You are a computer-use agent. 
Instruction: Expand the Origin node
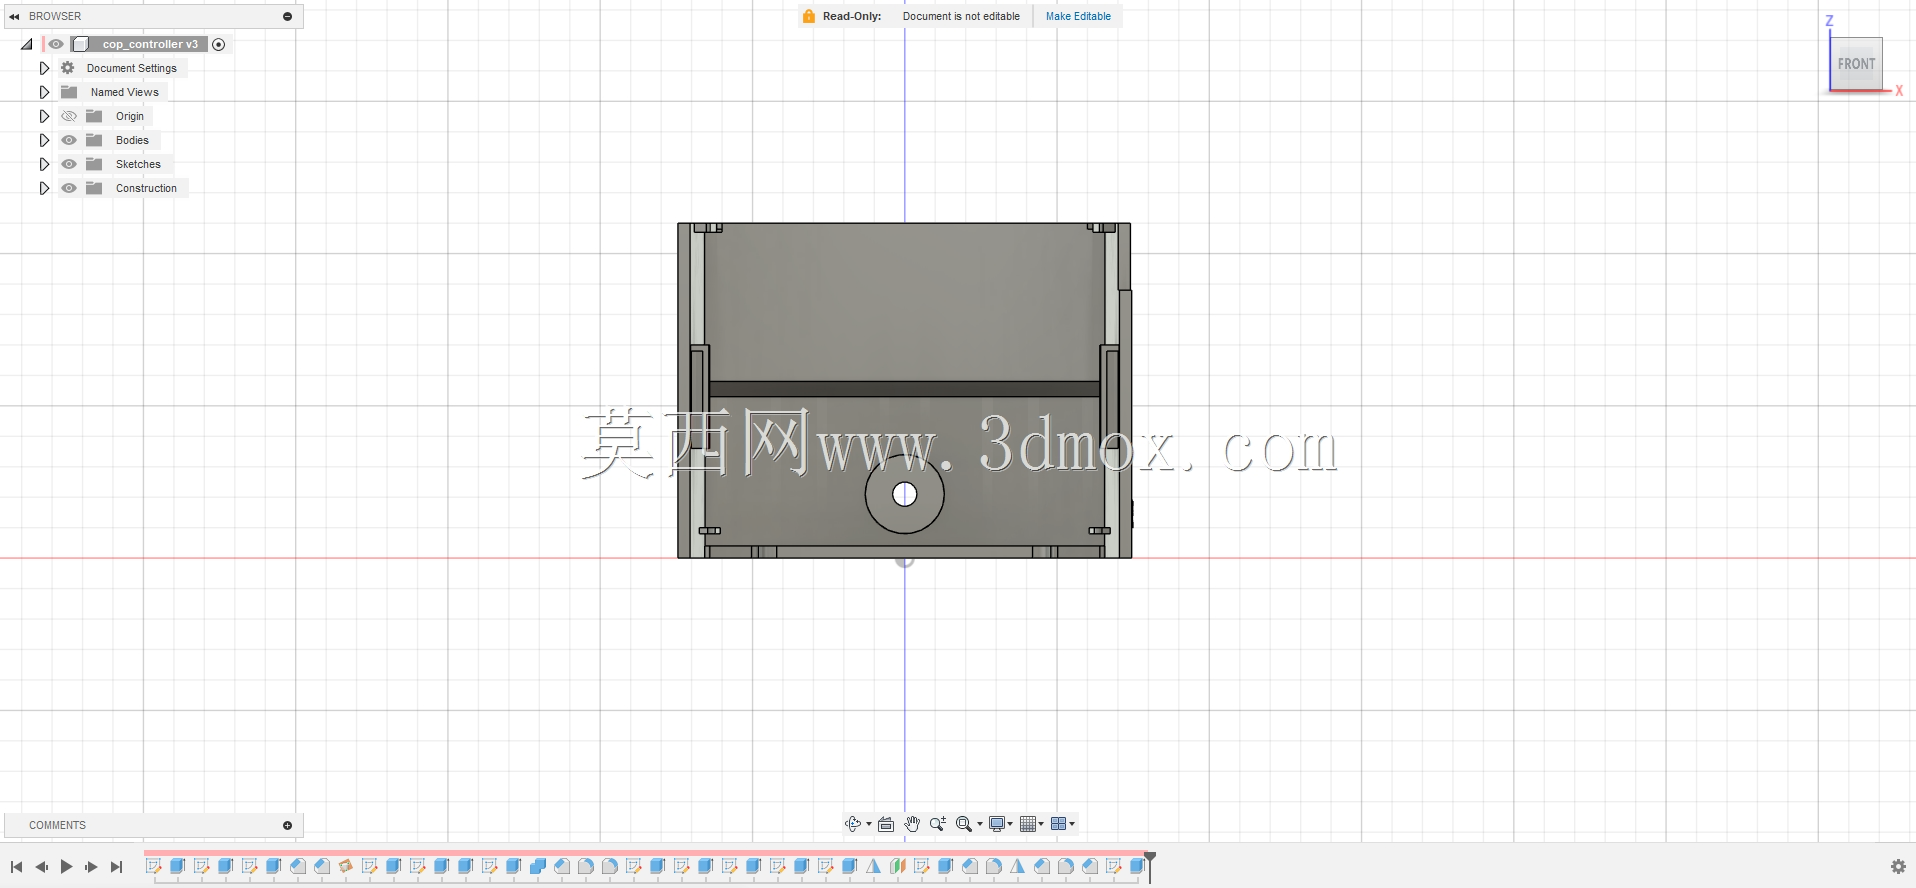tap(44, 116)
